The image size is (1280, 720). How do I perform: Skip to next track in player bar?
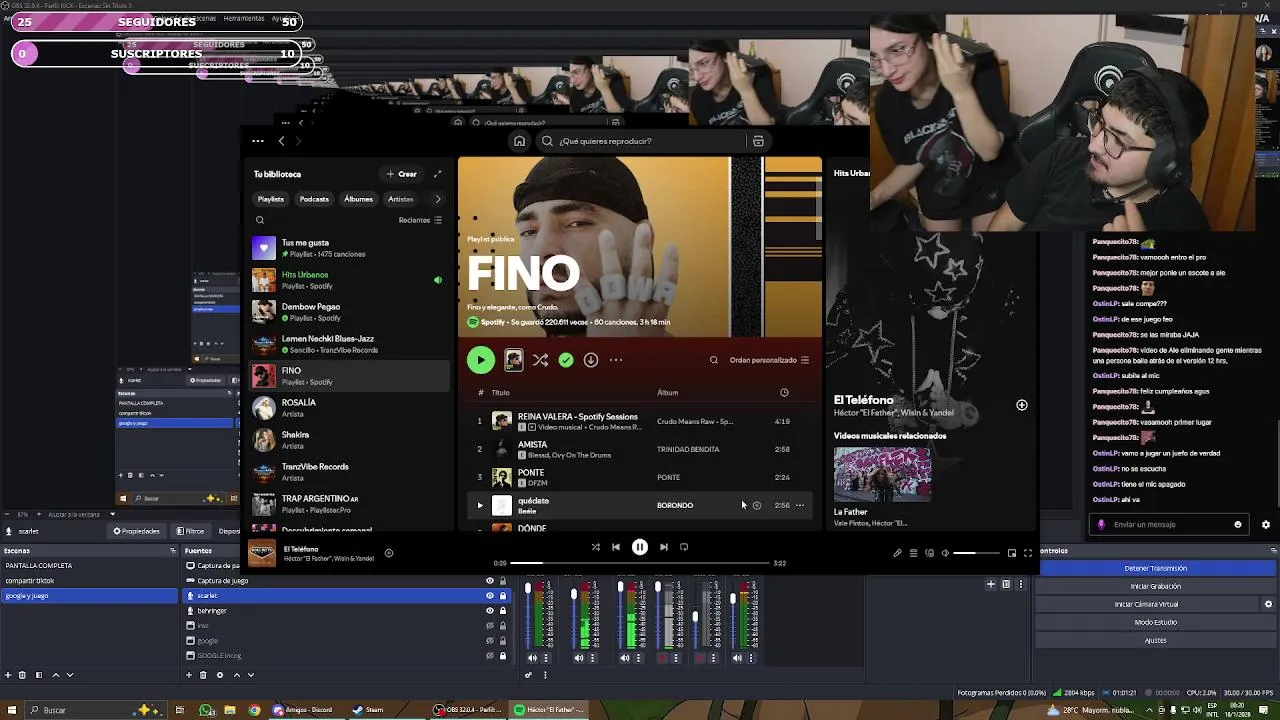[664, 547]
